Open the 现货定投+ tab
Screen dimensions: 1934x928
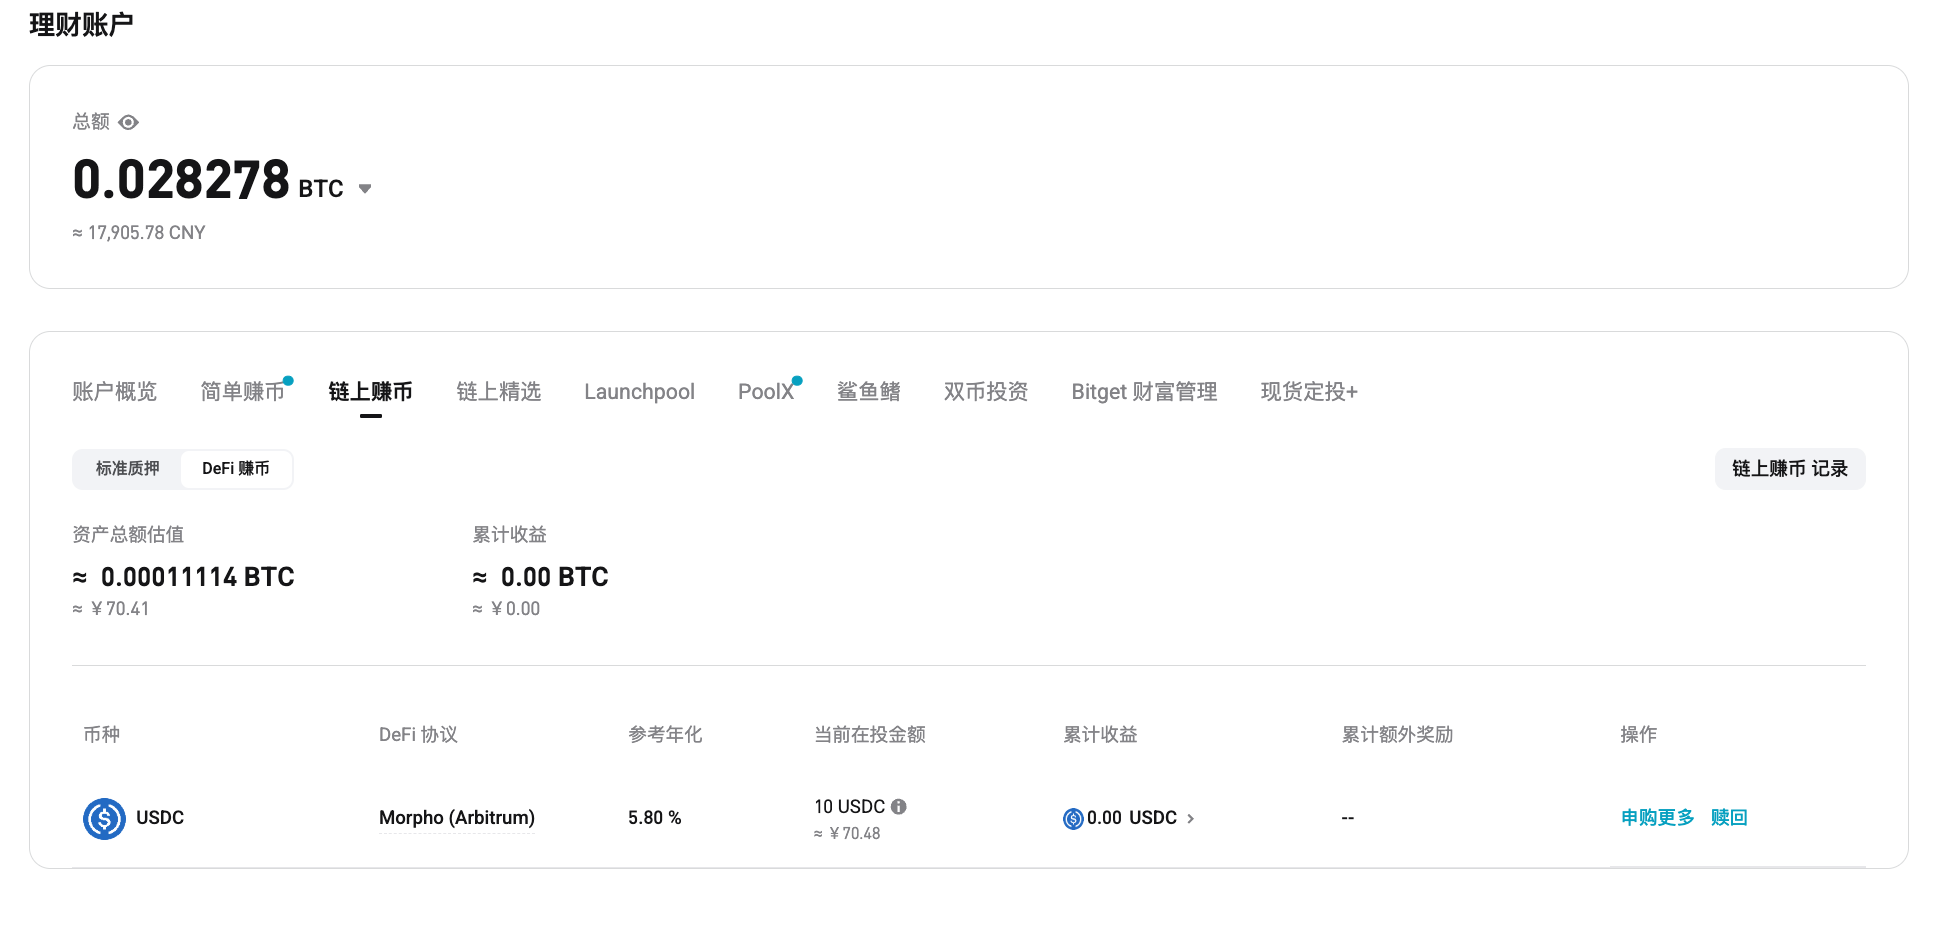1308,391
